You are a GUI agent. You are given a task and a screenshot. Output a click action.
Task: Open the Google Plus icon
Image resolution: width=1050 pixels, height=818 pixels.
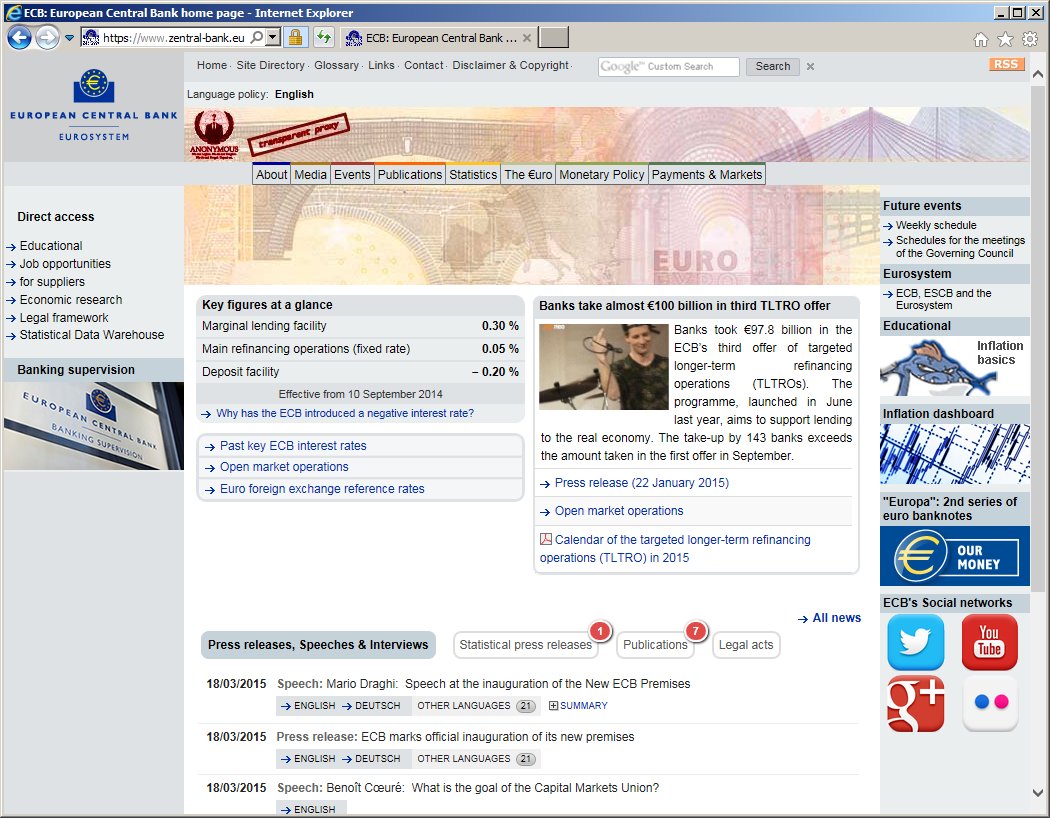click(915, 703)
